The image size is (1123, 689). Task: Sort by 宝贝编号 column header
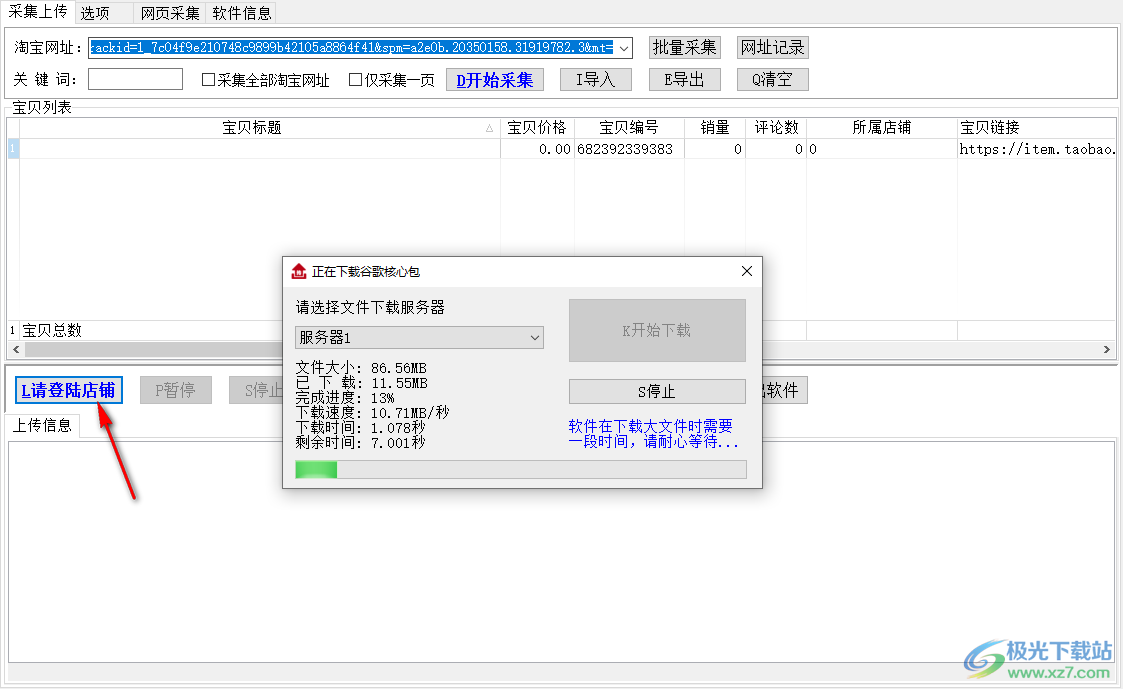[x=629, y=127]
